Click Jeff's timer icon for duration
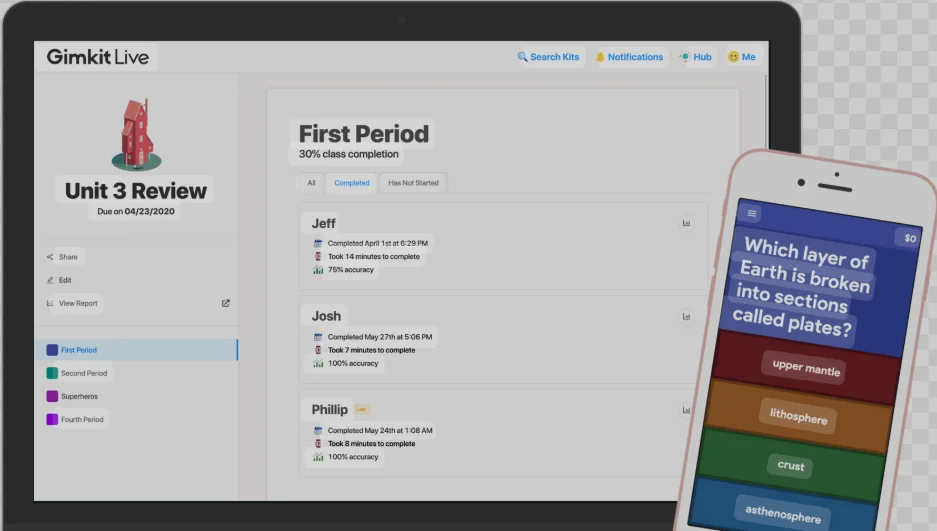 click(x=318, y=257)
